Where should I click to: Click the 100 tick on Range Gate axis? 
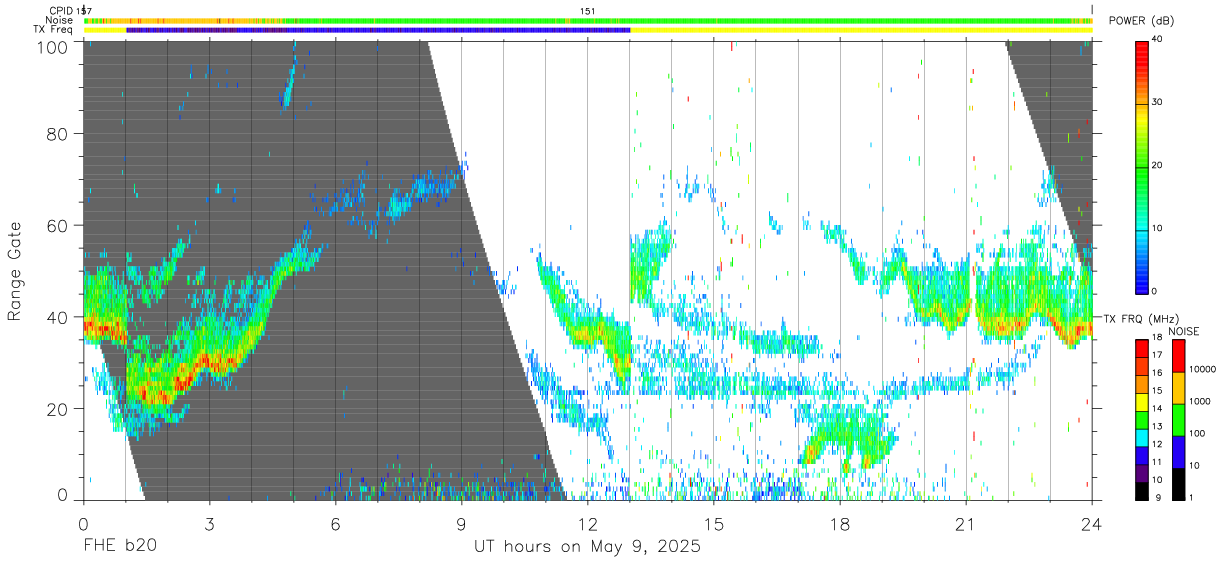[53, 47]
